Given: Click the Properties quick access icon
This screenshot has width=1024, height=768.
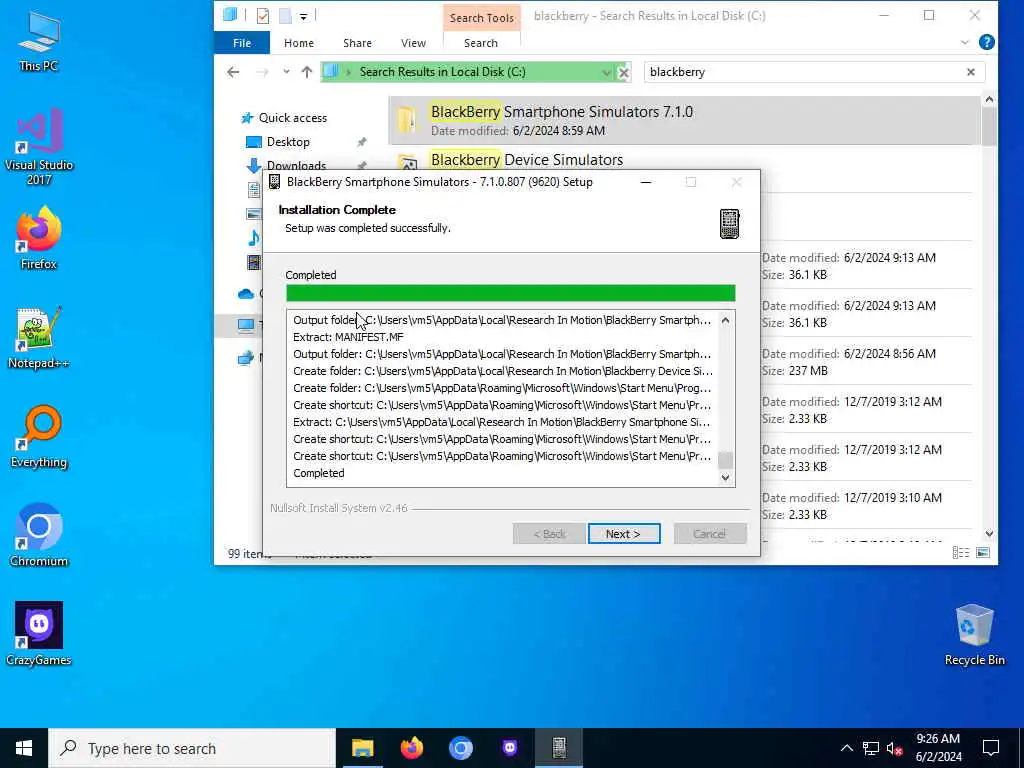Looking at the screenshot, I should click(x=263, y=16).
